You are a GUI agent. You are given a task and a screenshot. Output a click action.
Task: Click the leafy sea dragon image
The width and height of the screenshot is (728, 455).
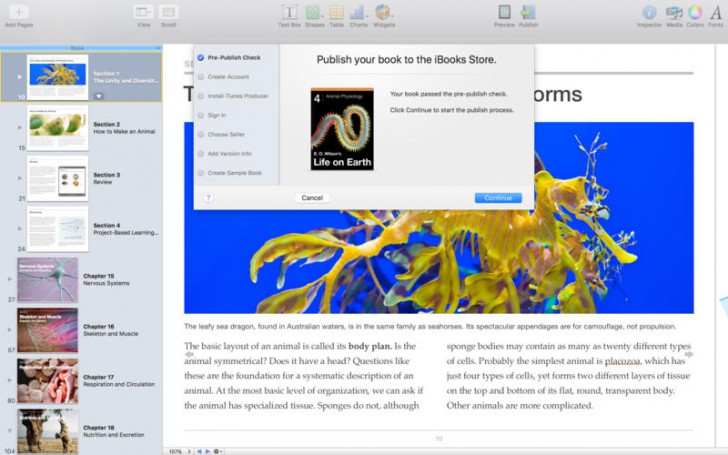point(439,261)
